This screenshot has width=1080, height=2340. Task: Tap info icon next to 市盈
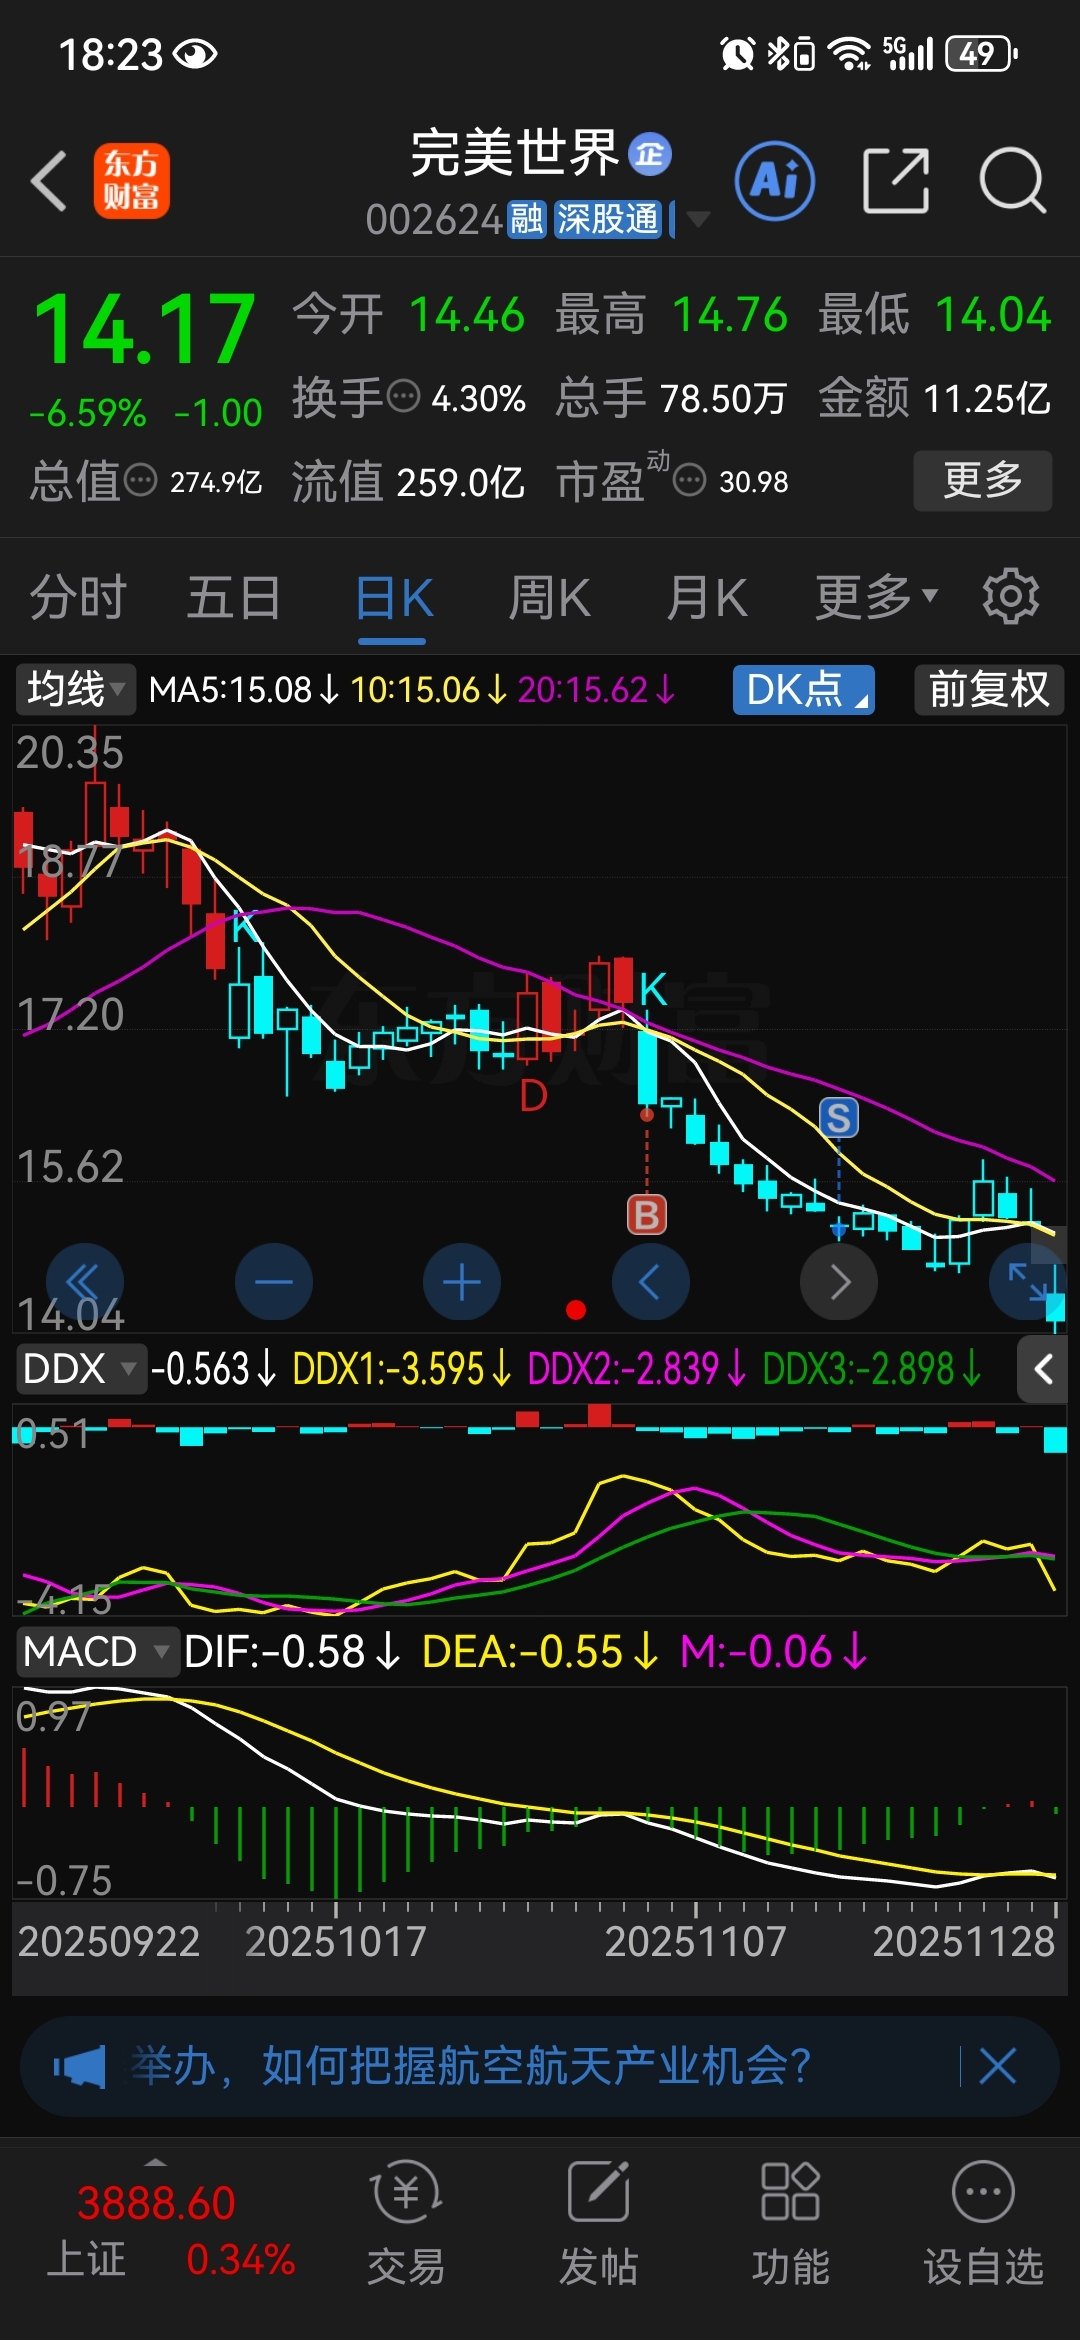pos(689,481)
